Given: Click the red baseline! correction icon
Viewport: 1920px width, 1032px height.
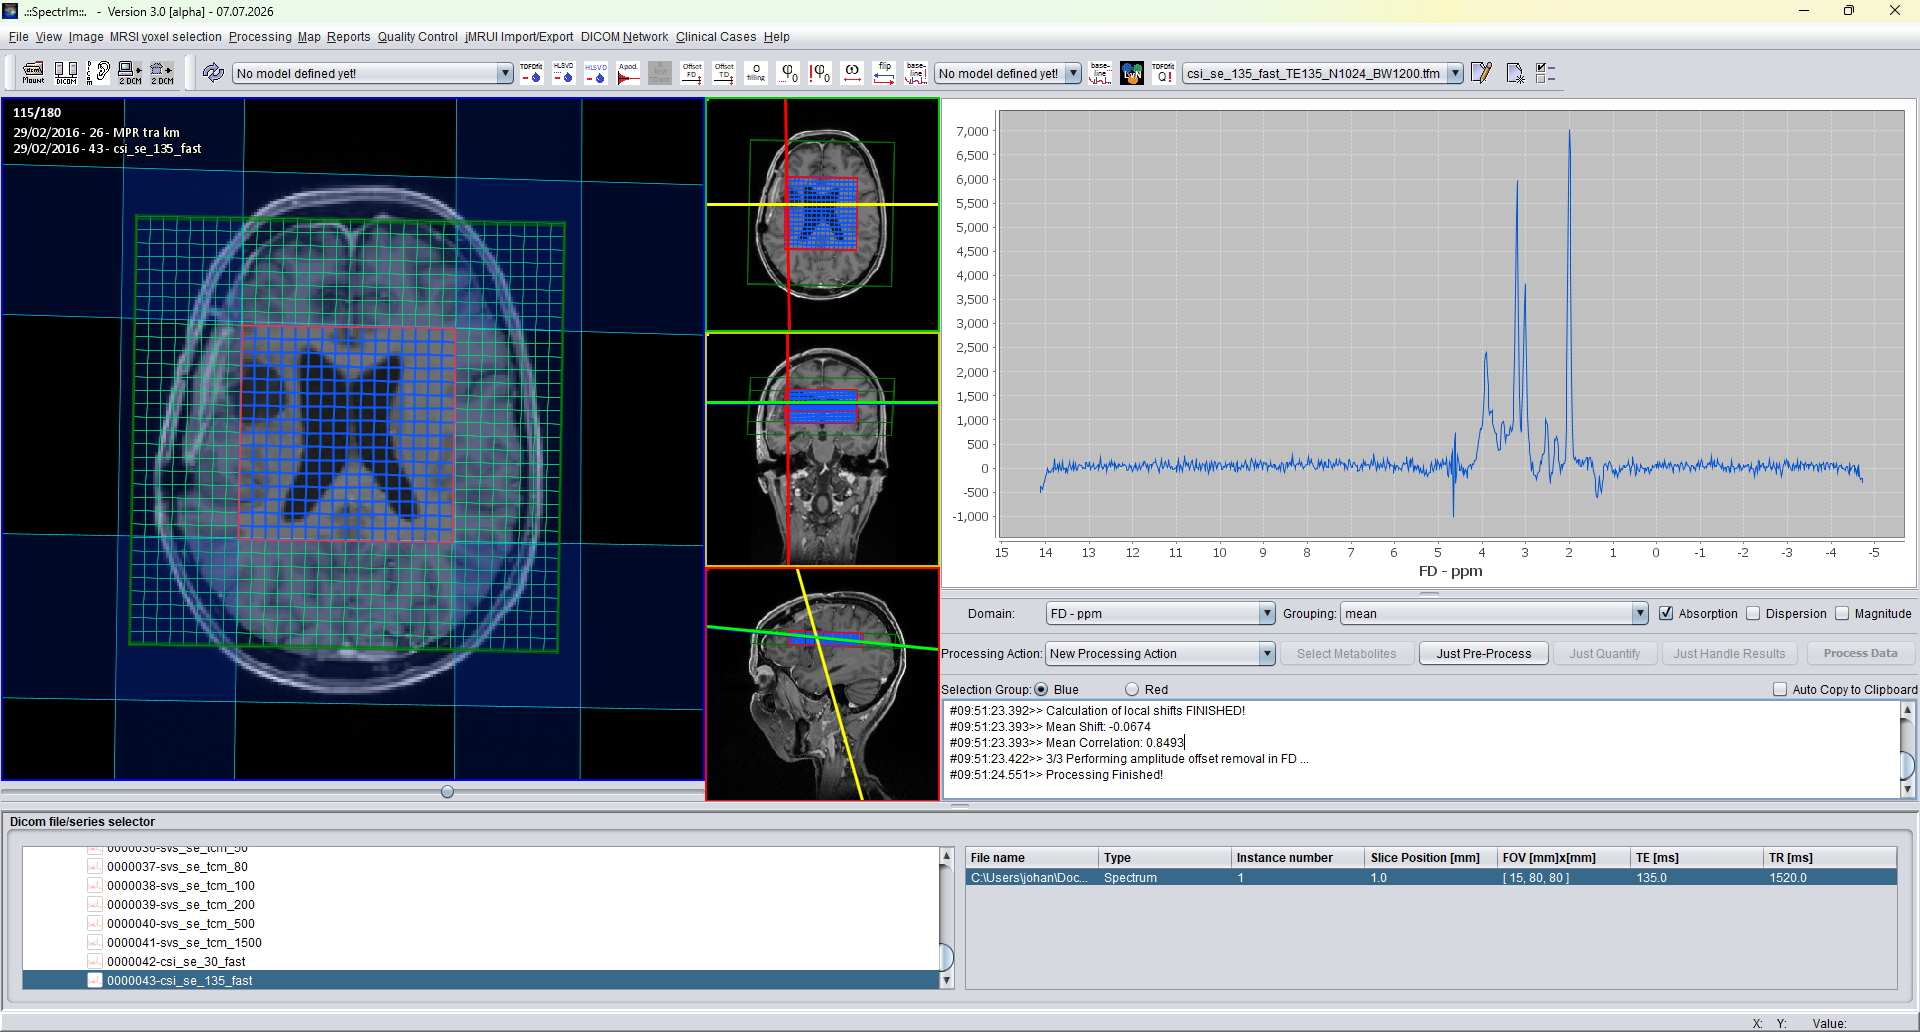Looking at the screenshot, I should pyautogui.click(x=916, y=73).
